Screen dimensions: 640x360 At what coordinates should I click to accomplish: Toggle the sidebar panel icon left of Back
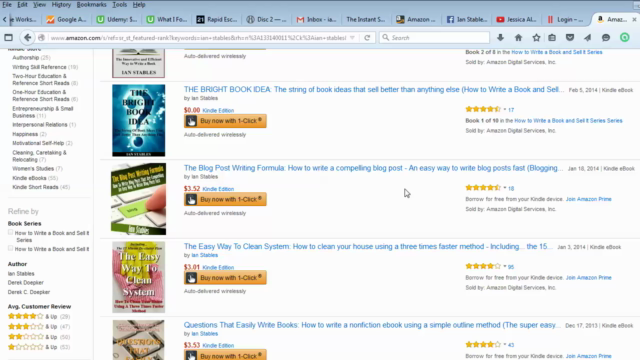tap(9, 38)
